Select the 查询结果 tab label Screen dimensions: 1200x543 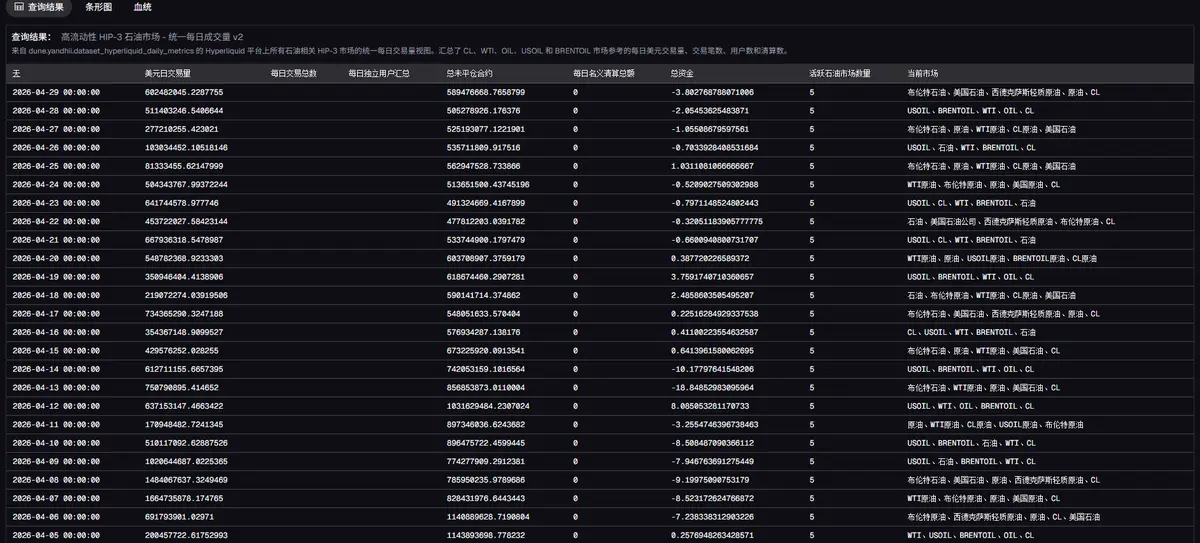(x=45, y=7)
